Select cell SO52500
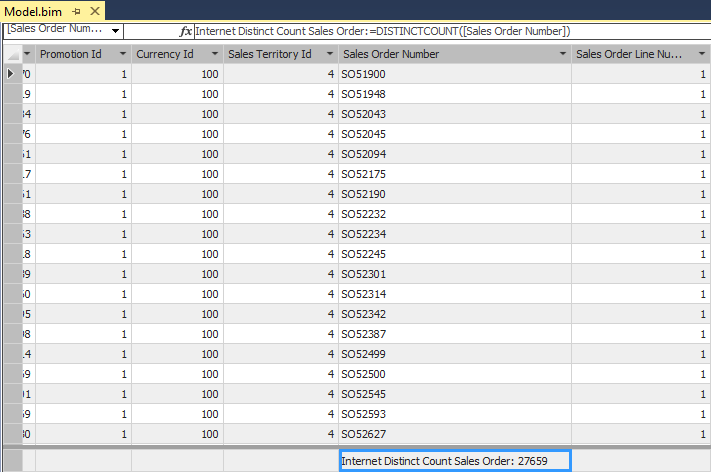The image size is (711, 472). click(455, 374)
